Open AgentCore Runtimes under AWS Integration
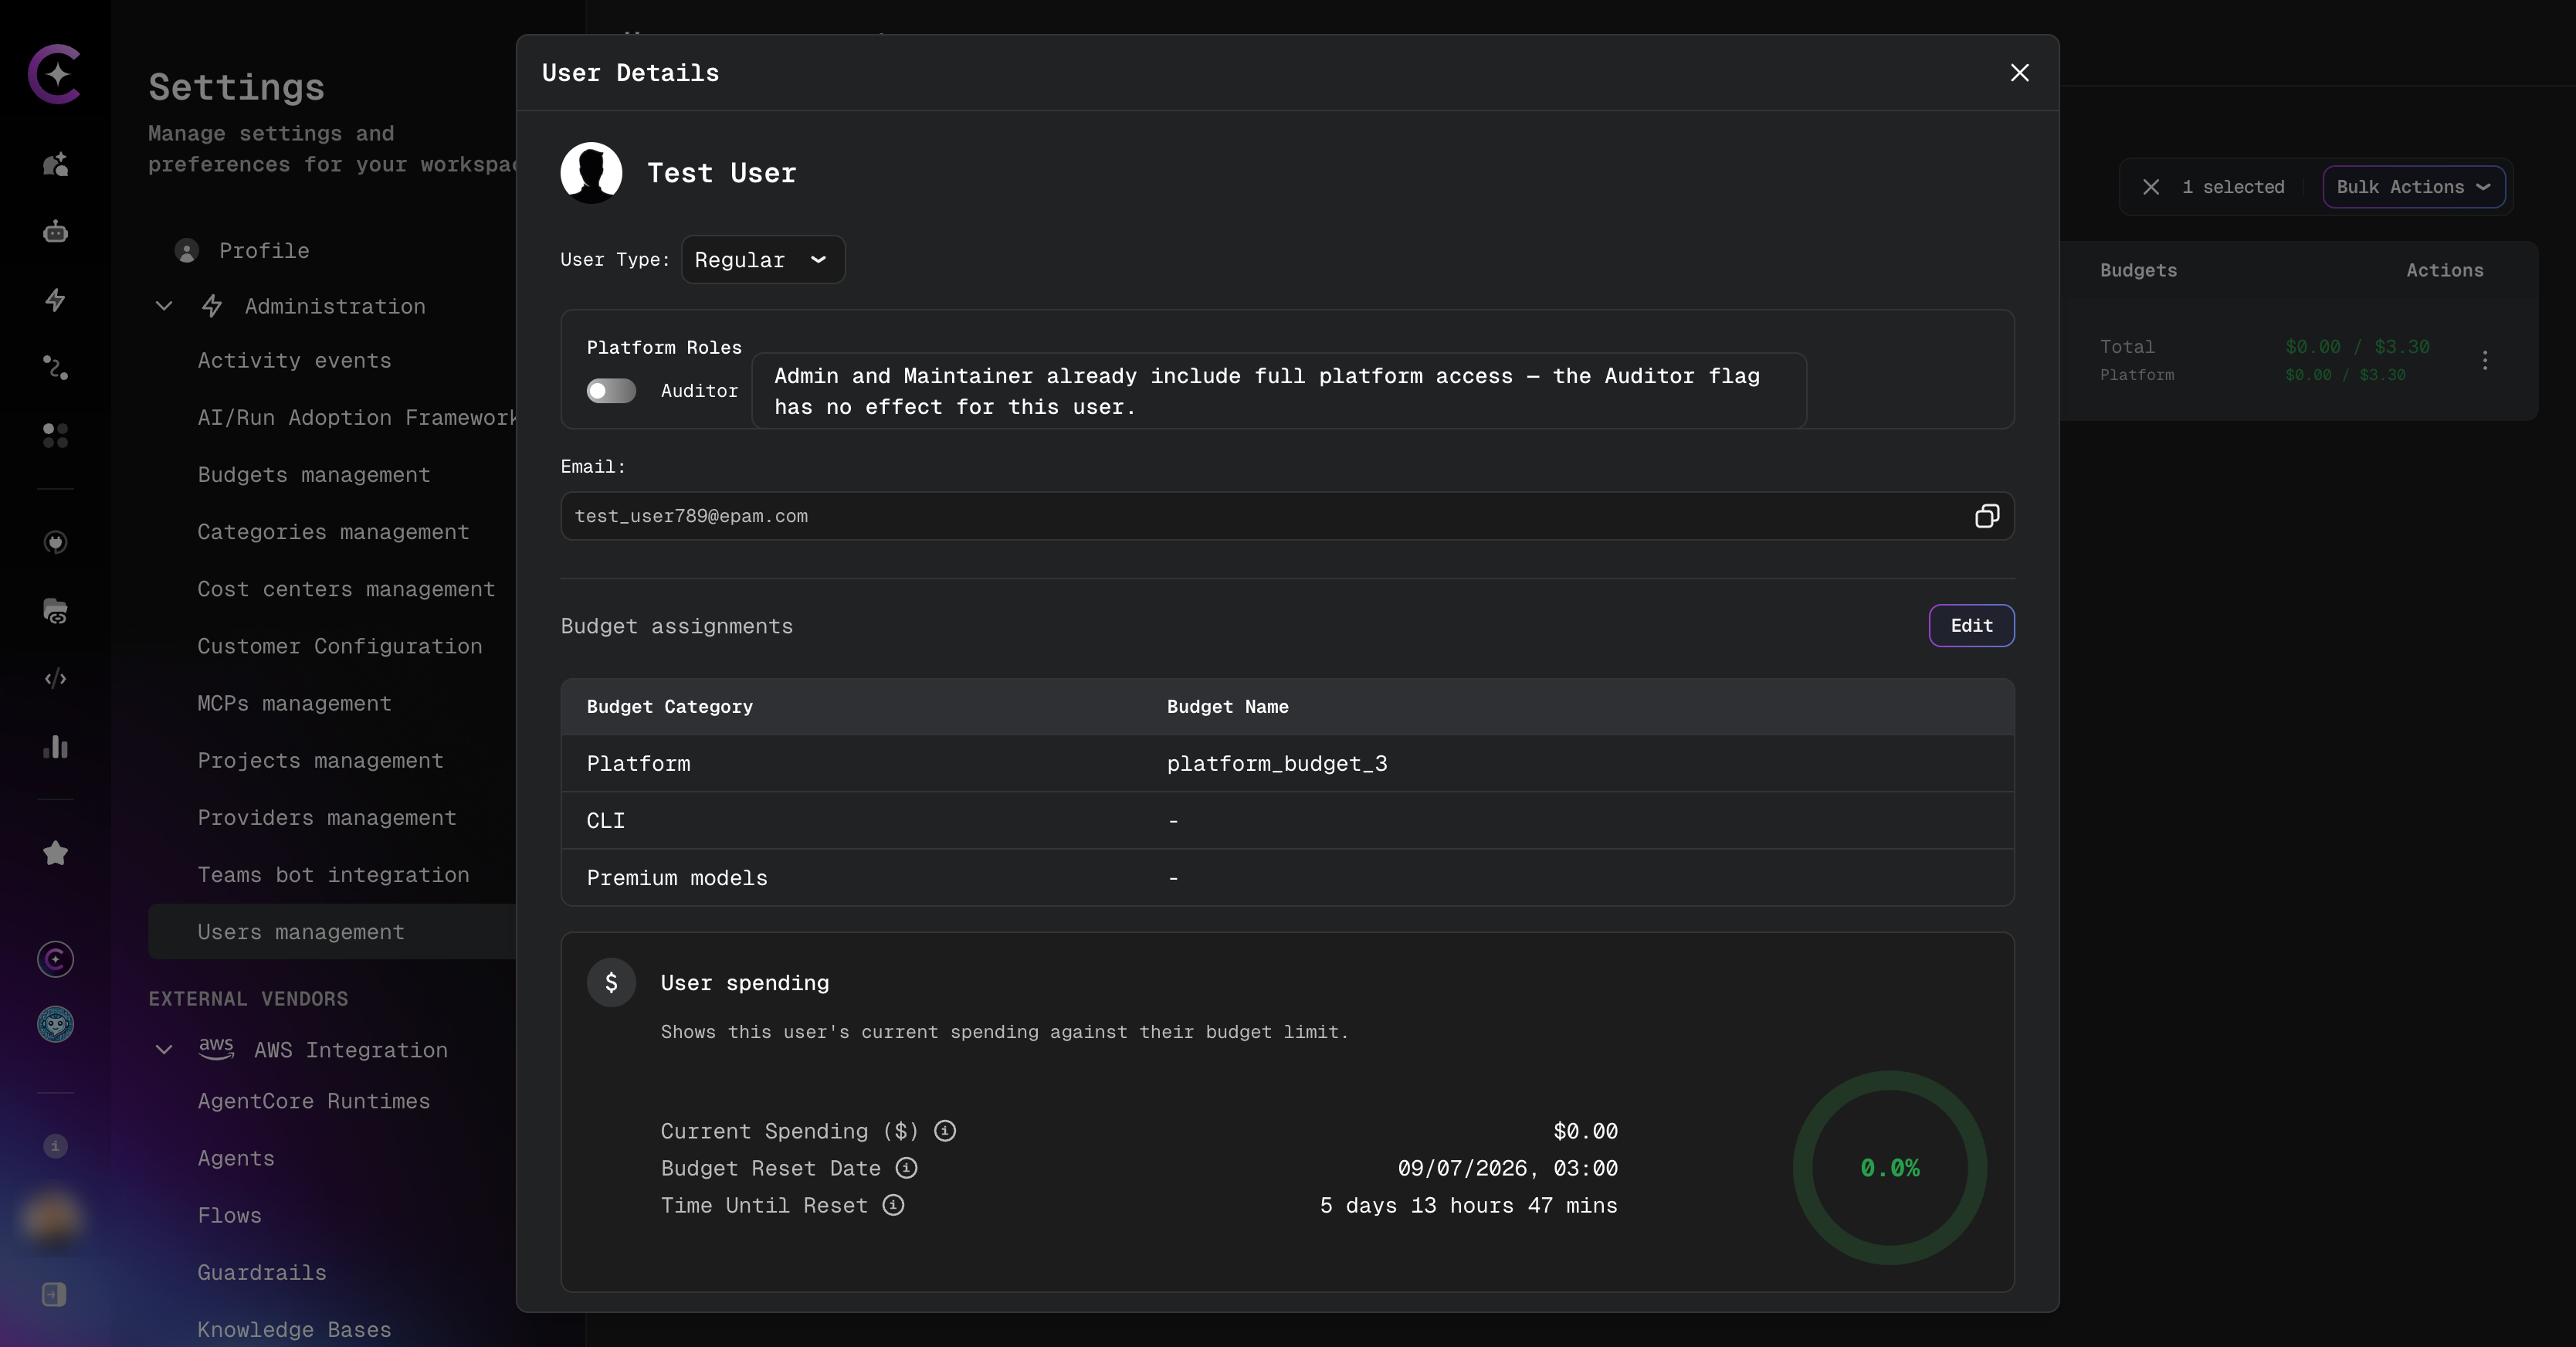2576x1347 pixels. (313, 1101)
